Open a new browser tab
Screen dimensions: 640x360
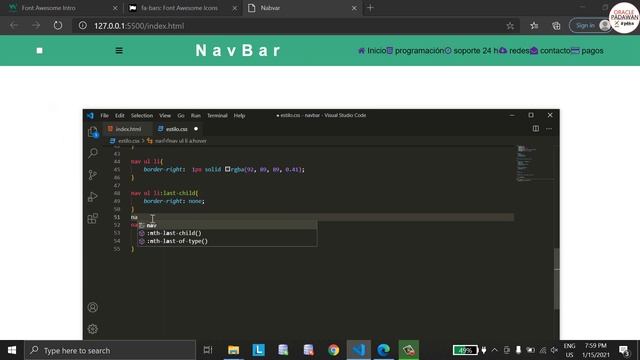click(x=370, y=8)
